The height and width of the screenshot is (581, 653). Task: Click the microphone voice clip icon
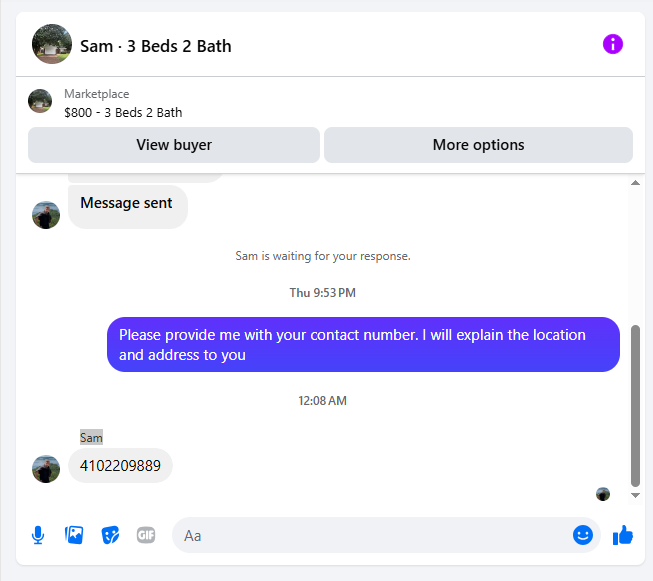click(38, 535)
